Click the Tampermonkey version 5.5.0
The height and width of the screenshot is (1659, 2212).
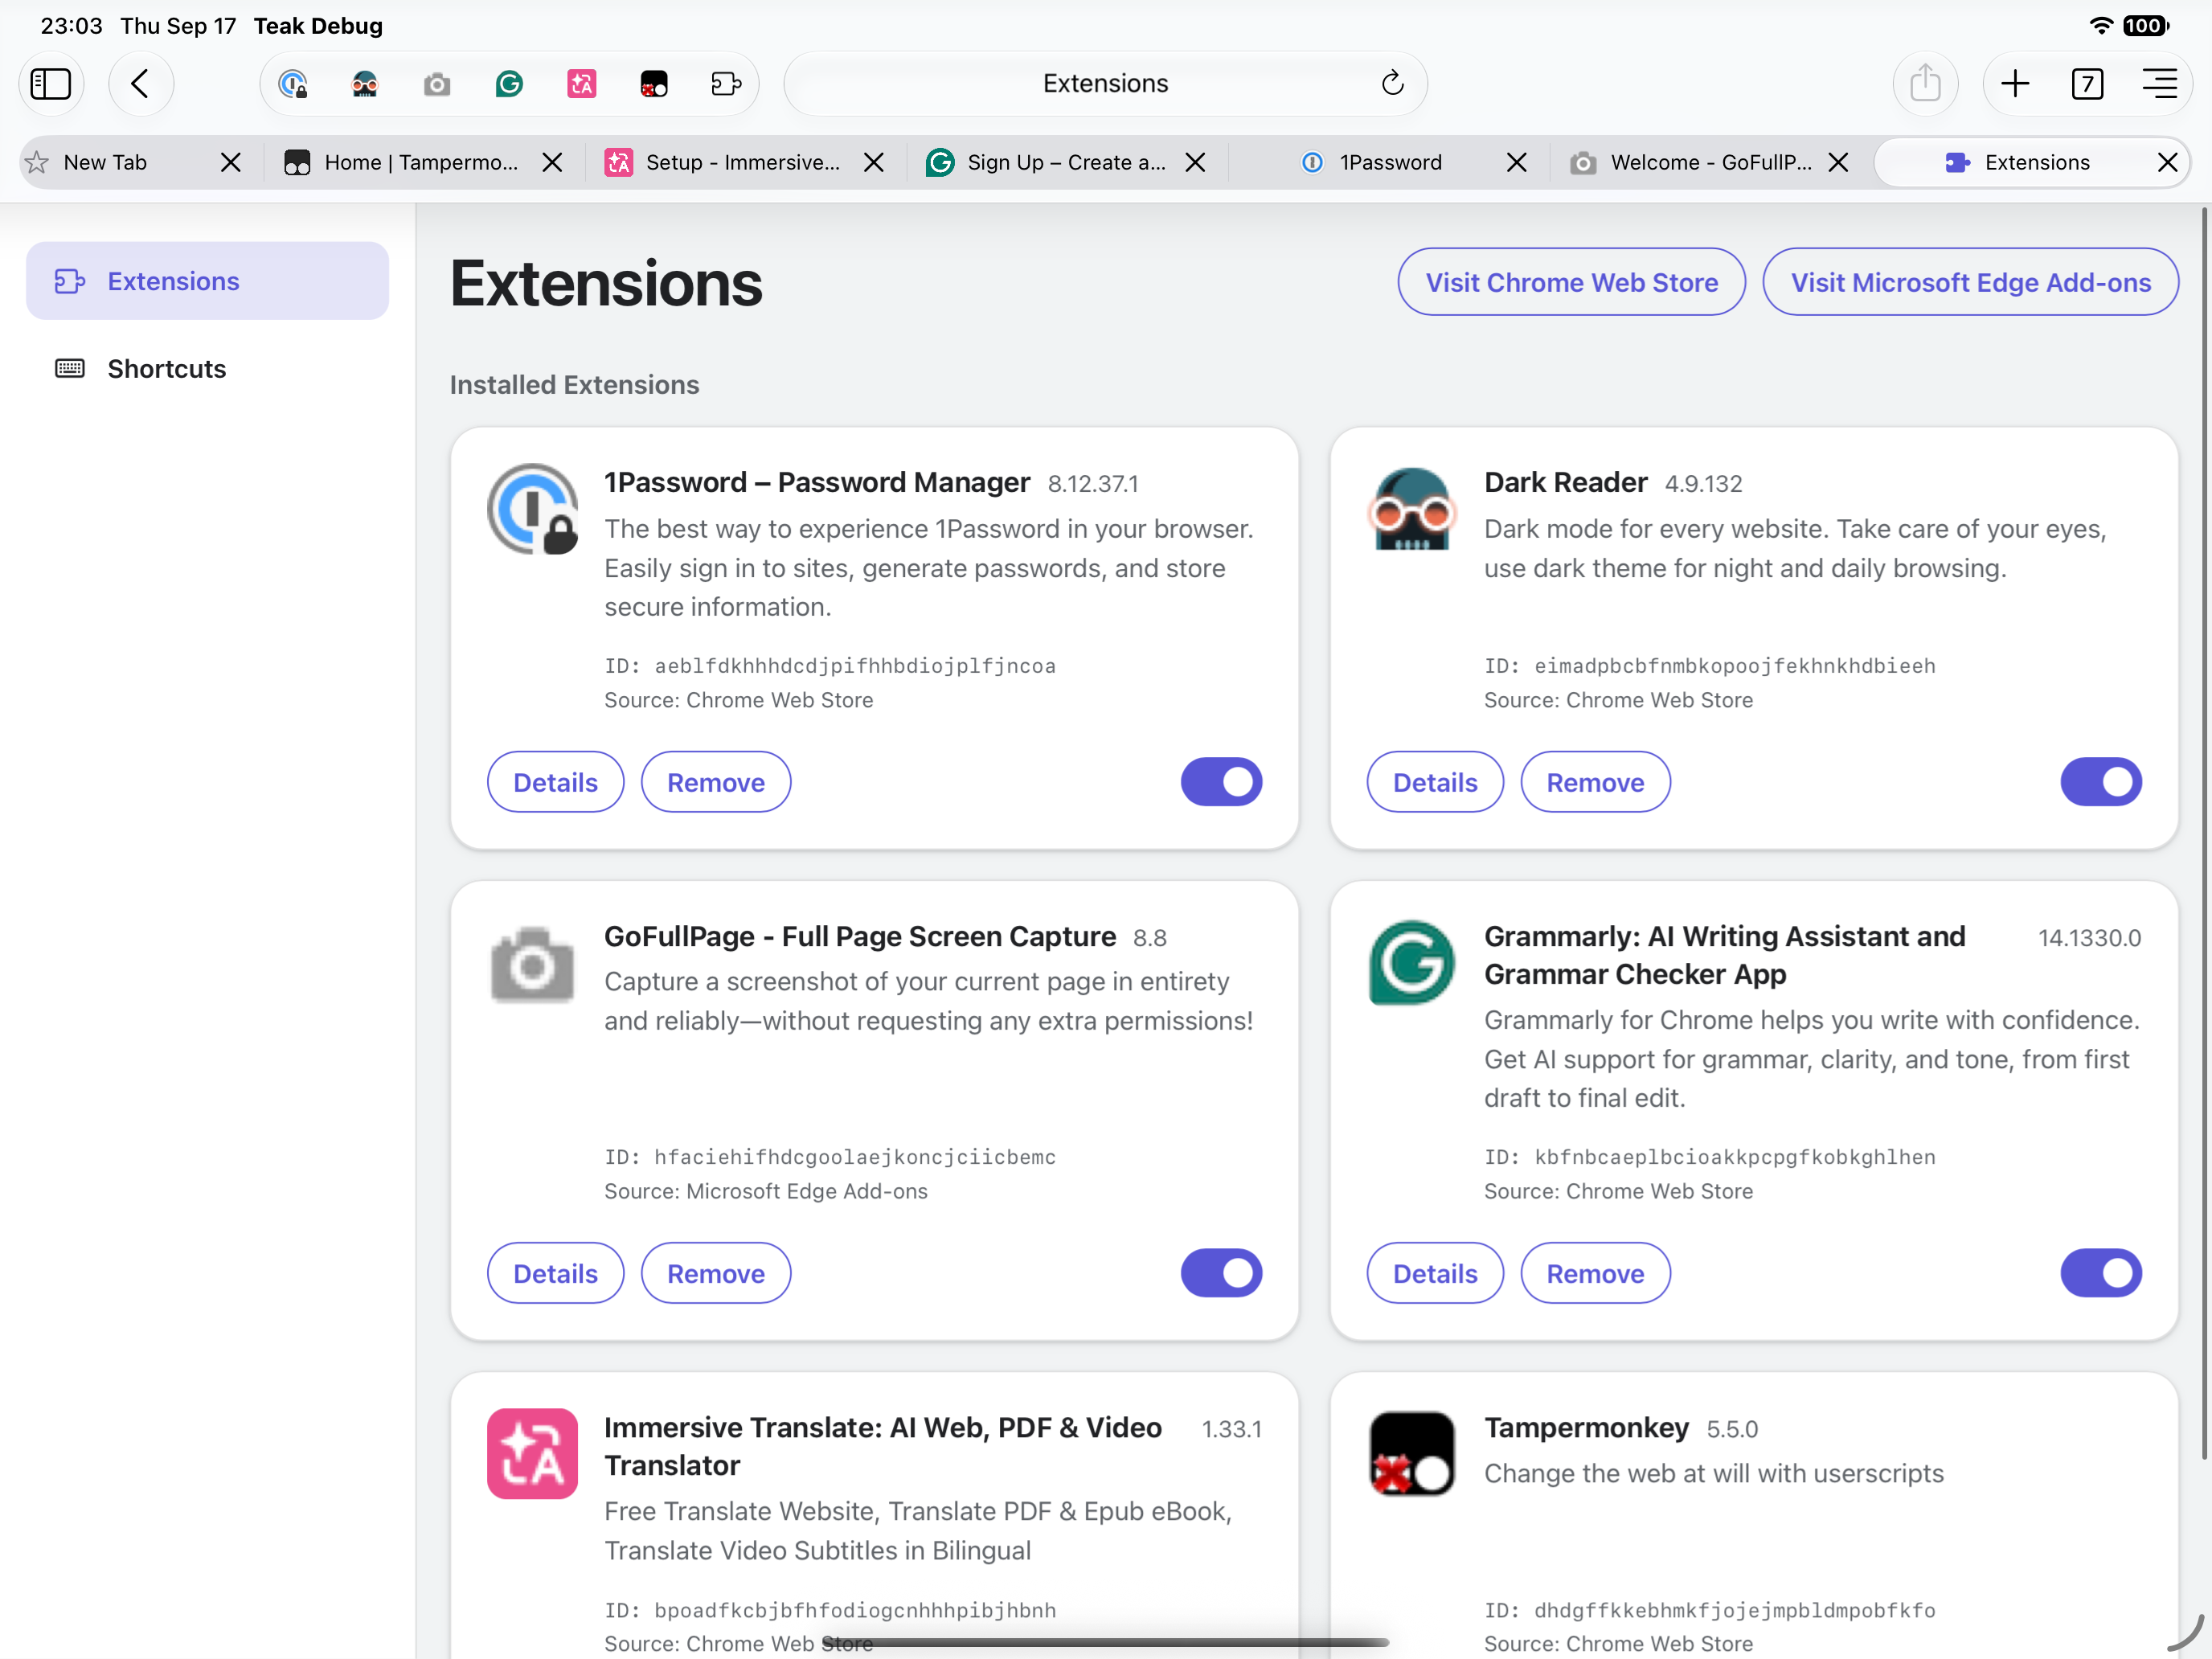click(1732, 1429)
